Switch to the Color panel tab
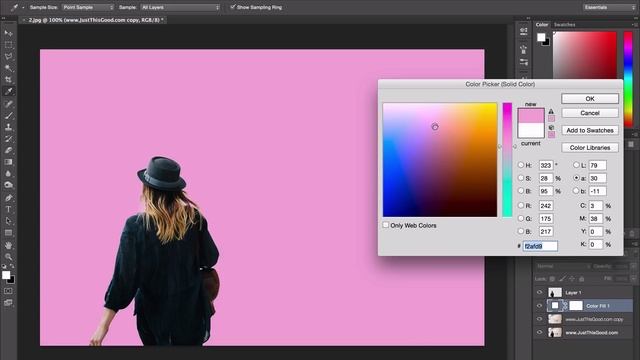 tap(542, 24)
